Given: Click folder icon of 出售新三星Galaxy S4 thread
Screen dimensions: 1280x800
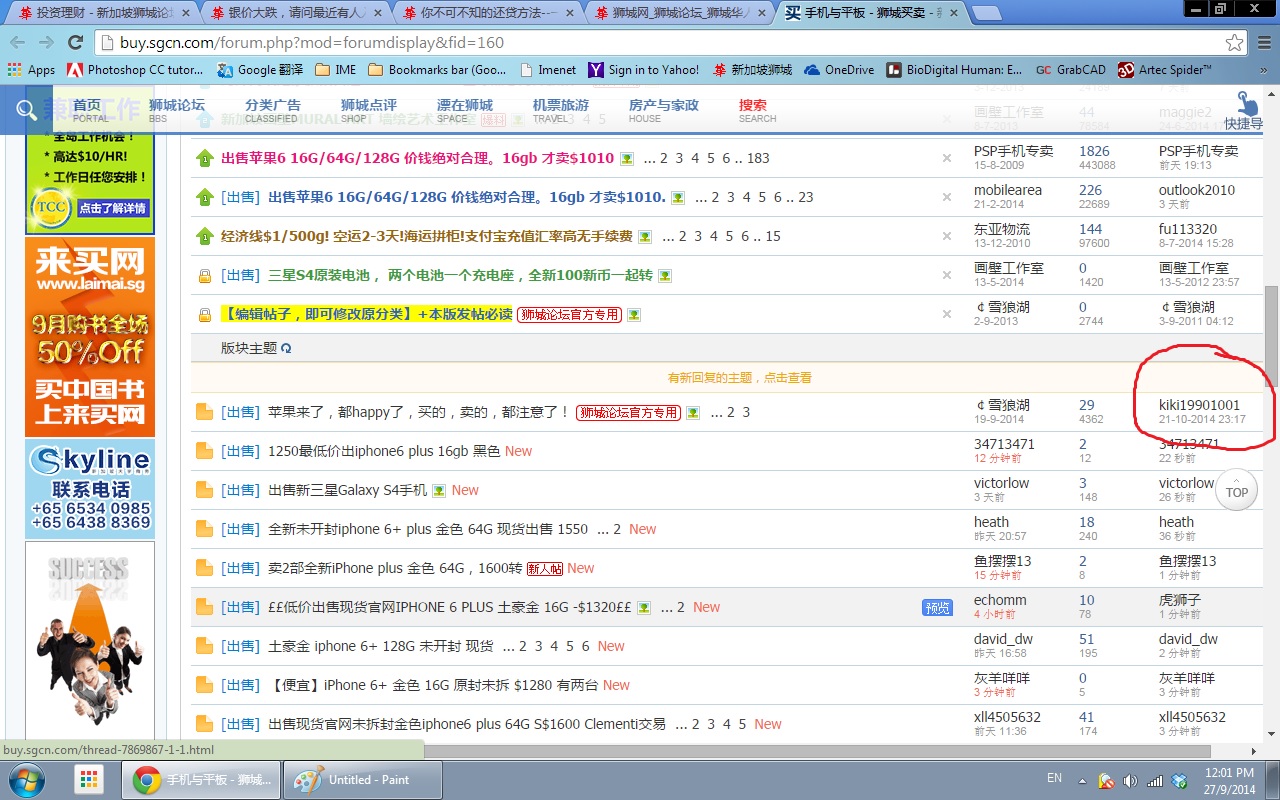Looking at the screenshot, I should pos(204,490).
